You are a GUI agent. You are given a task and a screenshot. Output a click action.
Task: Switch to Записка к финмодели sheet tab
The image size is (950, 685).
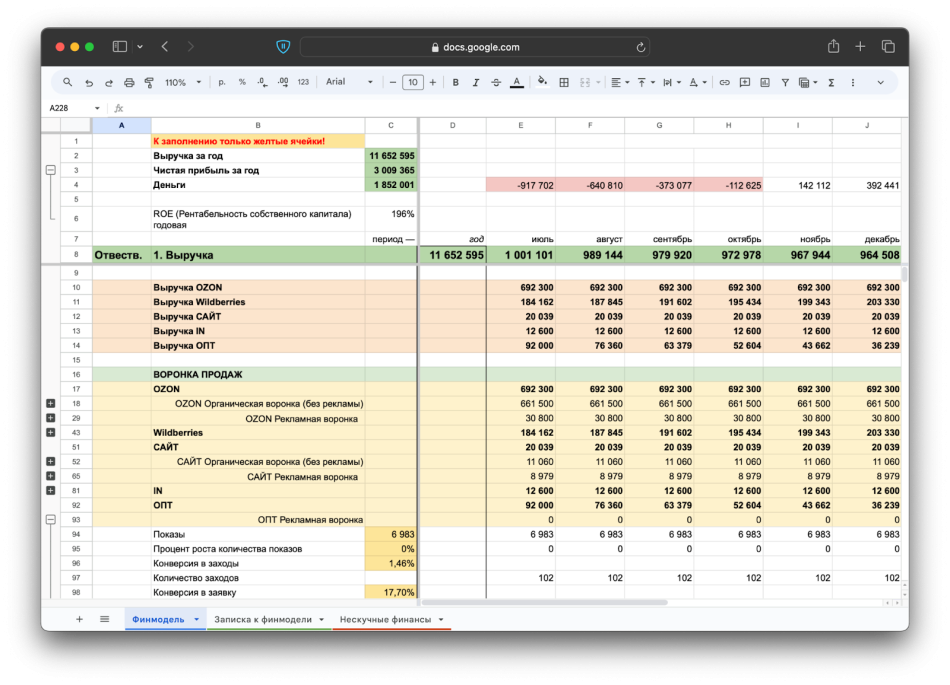pos(263,620)
